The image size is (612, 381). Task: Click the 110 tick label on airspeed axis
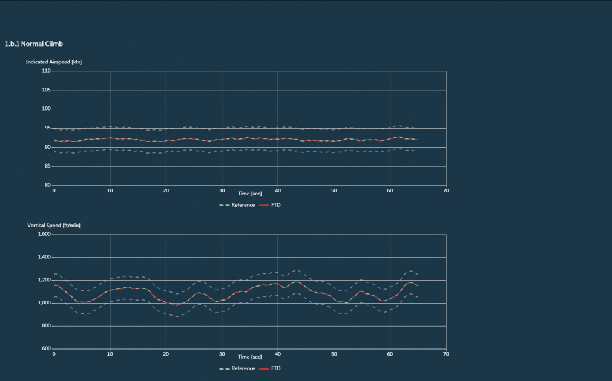[x=46, y=71]
